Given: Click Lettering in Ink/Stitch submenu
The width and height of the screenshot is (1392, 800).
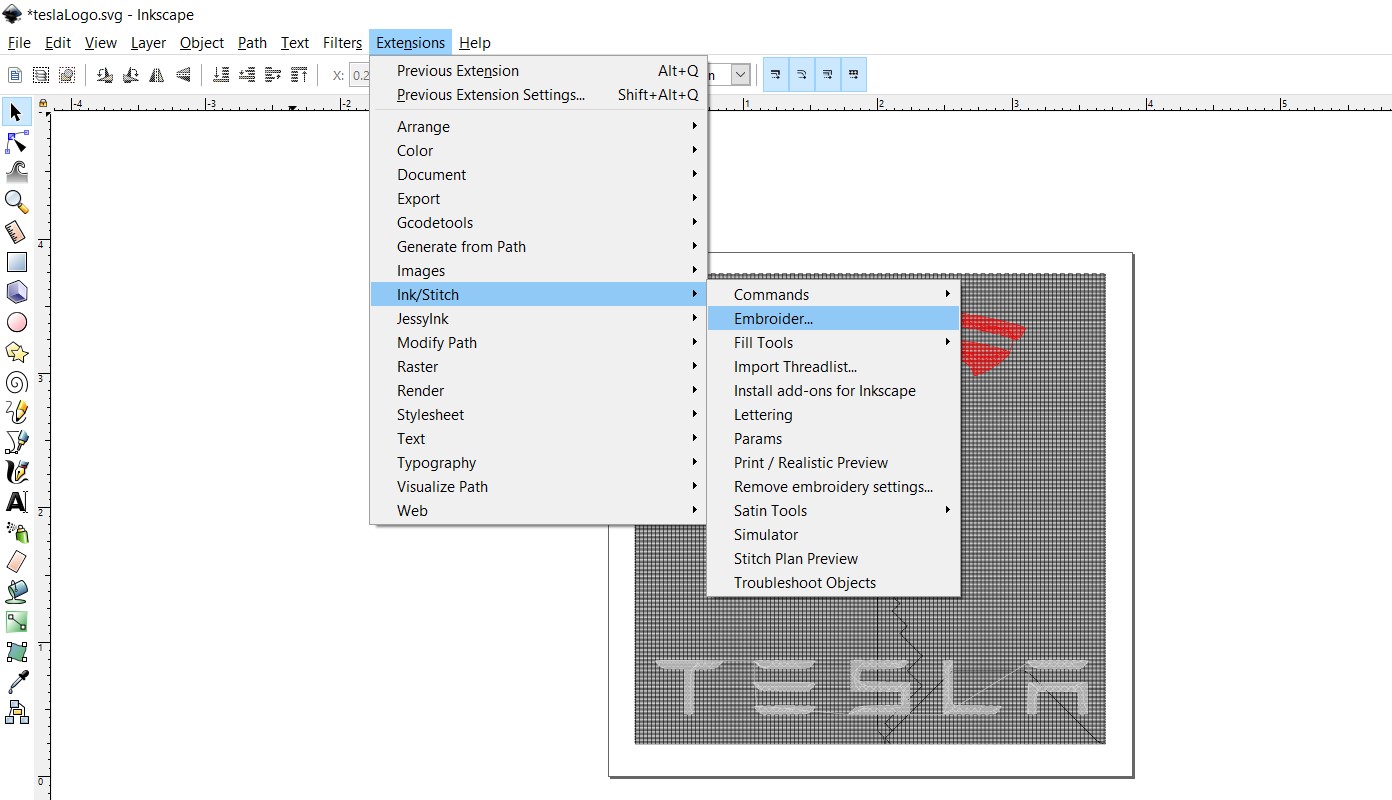Looking at the screenshot, I should pyautogui.click(x=834, y=415).
